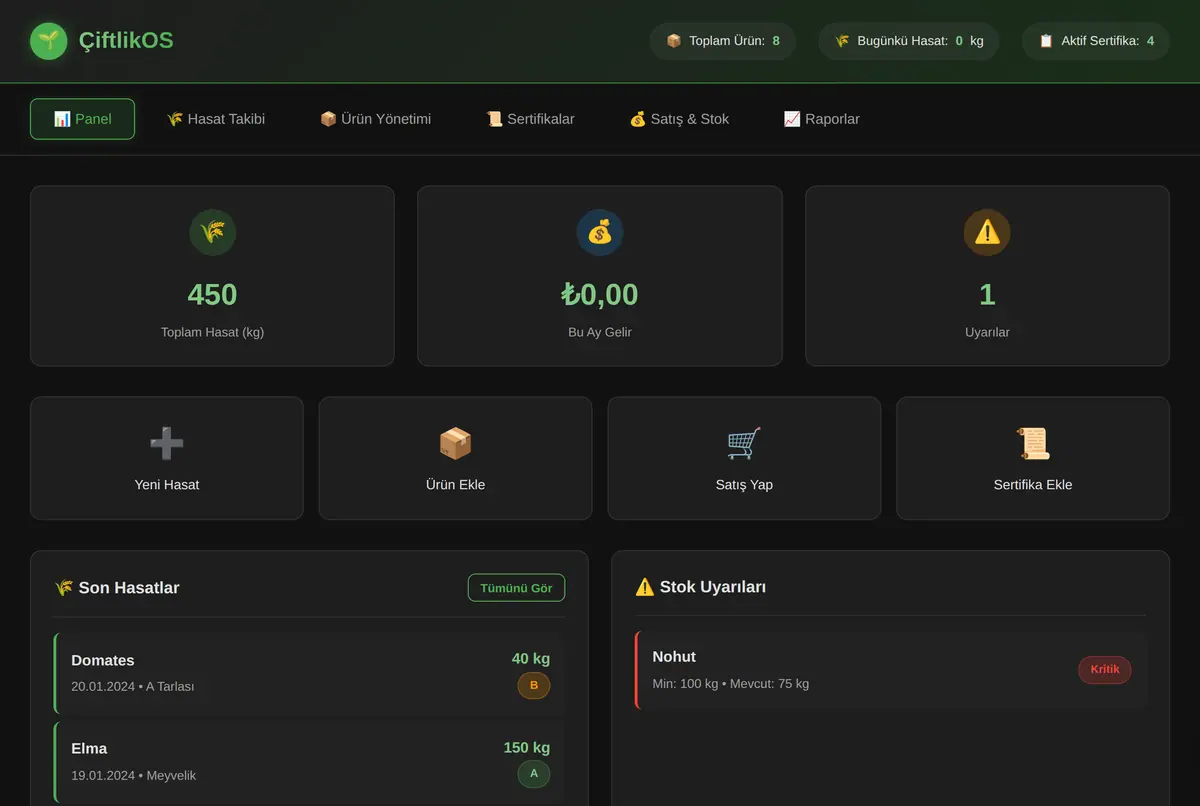This screenshot has height=806, width=1200.
Task: Click the 150 kg amount on Elma
Action: point(527,748)
